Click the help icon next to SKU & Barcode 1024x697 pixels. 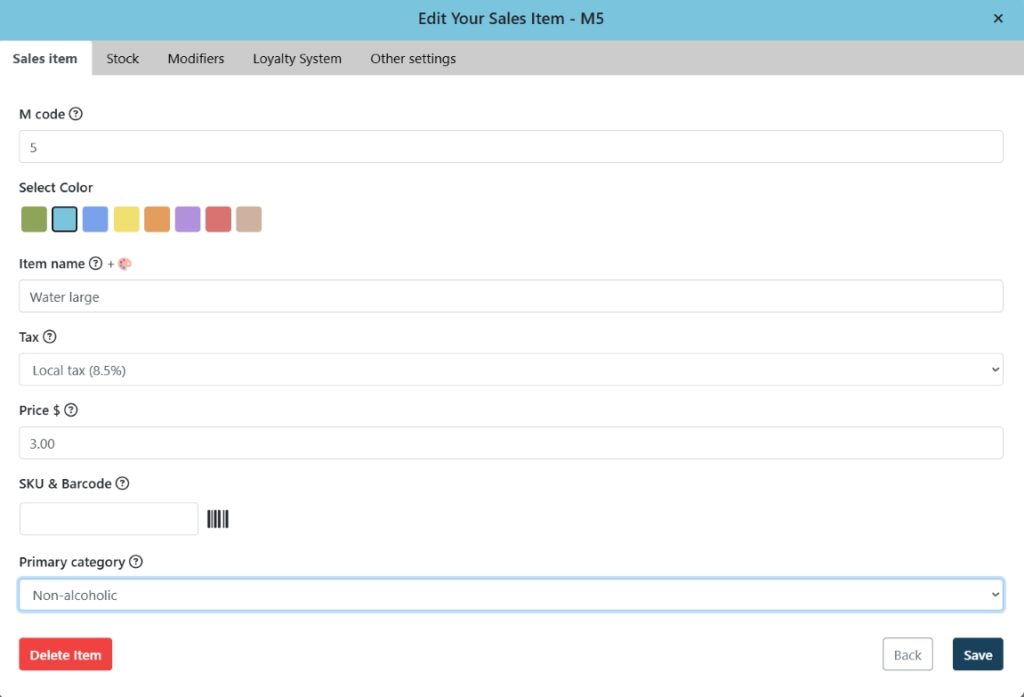123,484
